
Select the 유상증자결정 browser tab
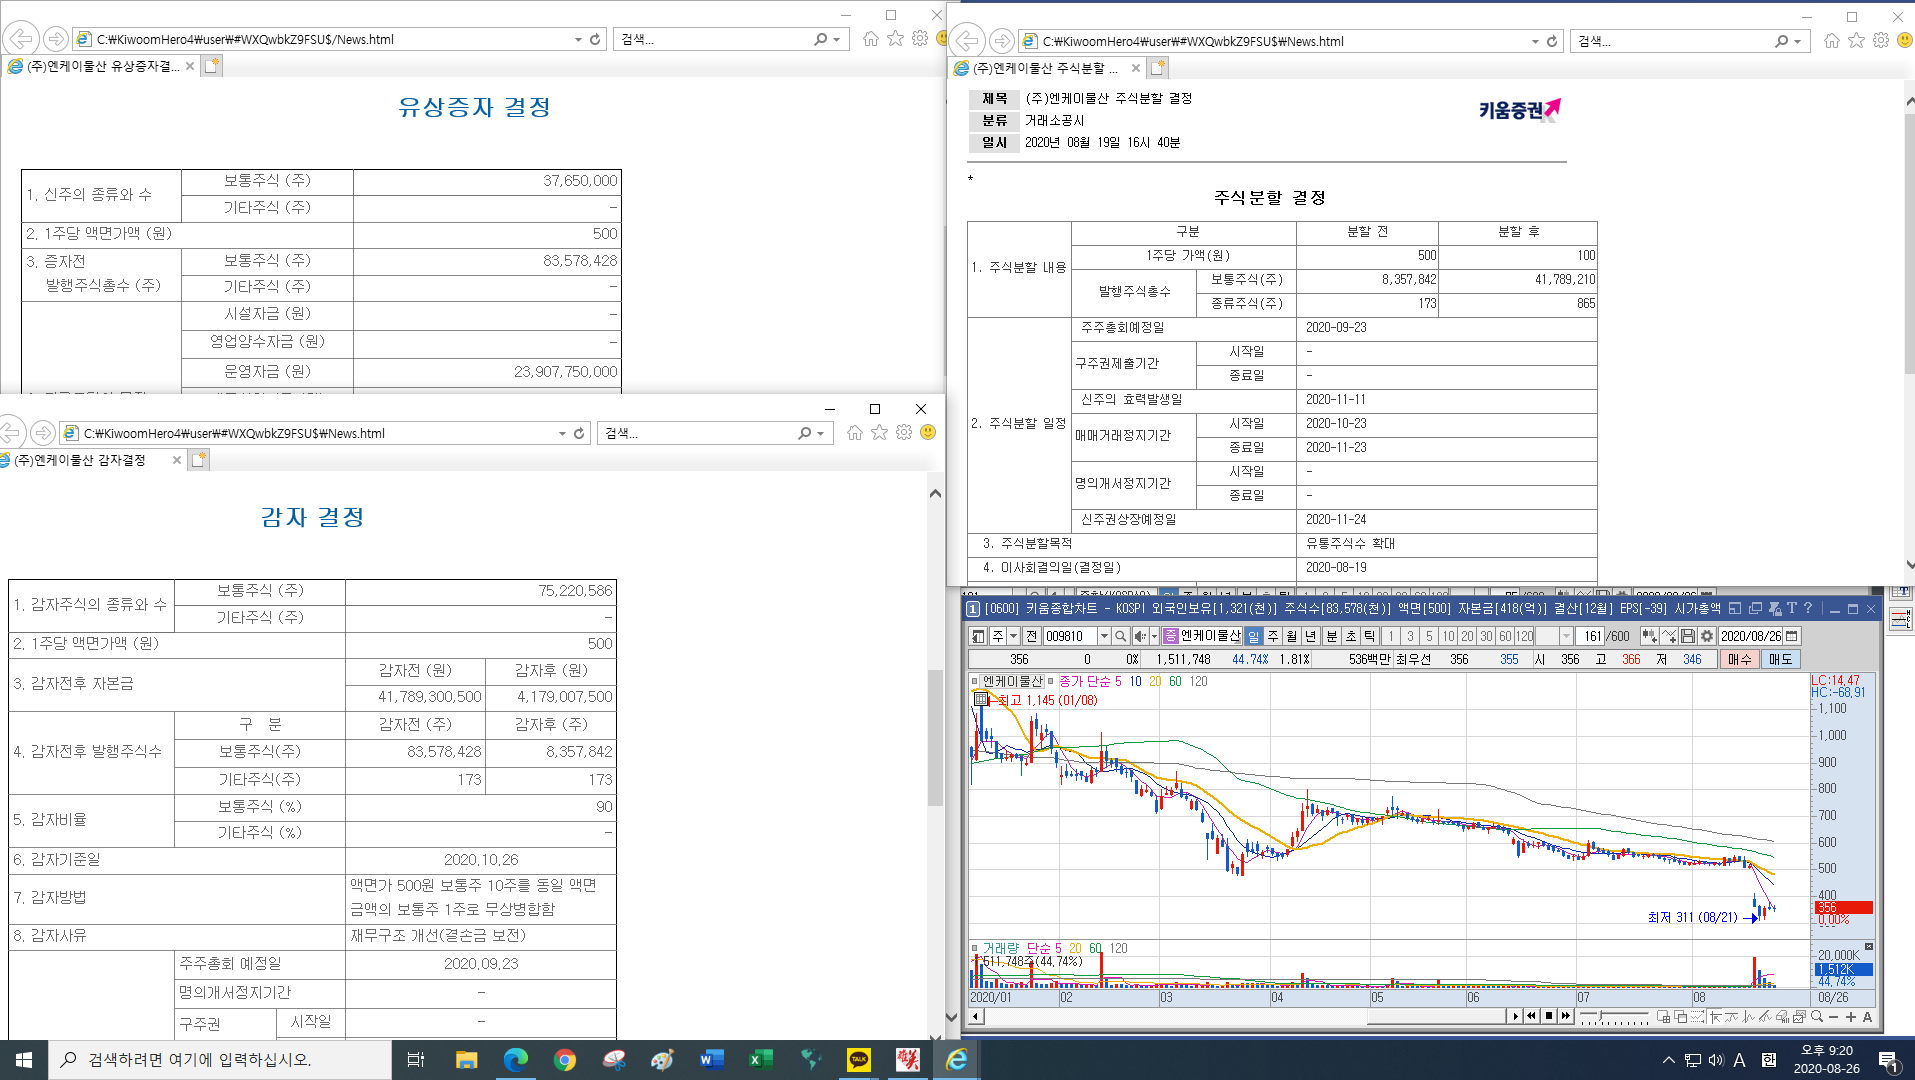click(x=102, y=66)
